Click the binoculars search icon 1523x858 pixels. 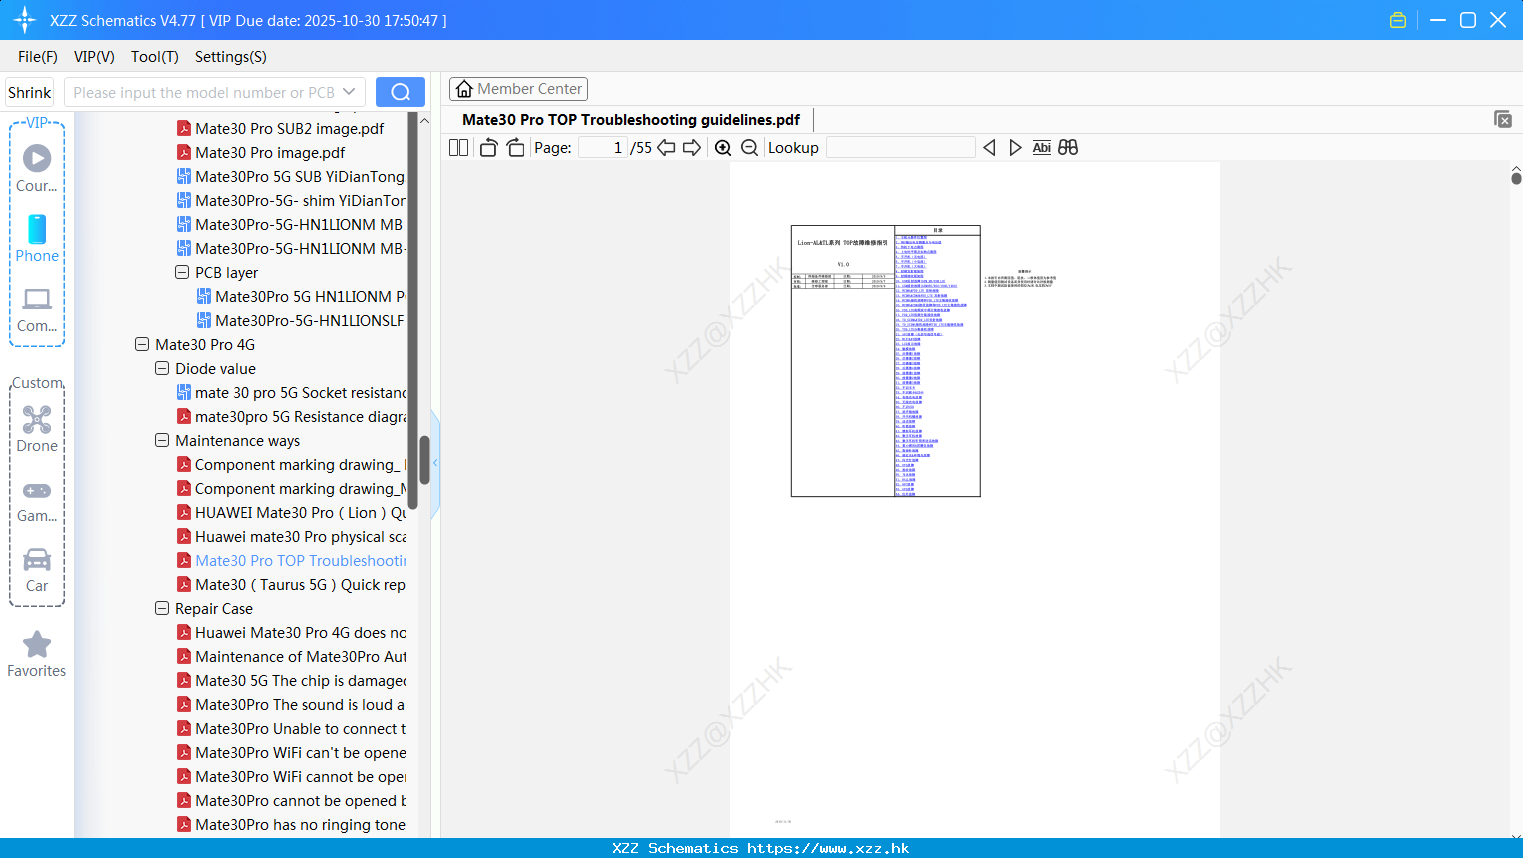(x=1068, y=148)
